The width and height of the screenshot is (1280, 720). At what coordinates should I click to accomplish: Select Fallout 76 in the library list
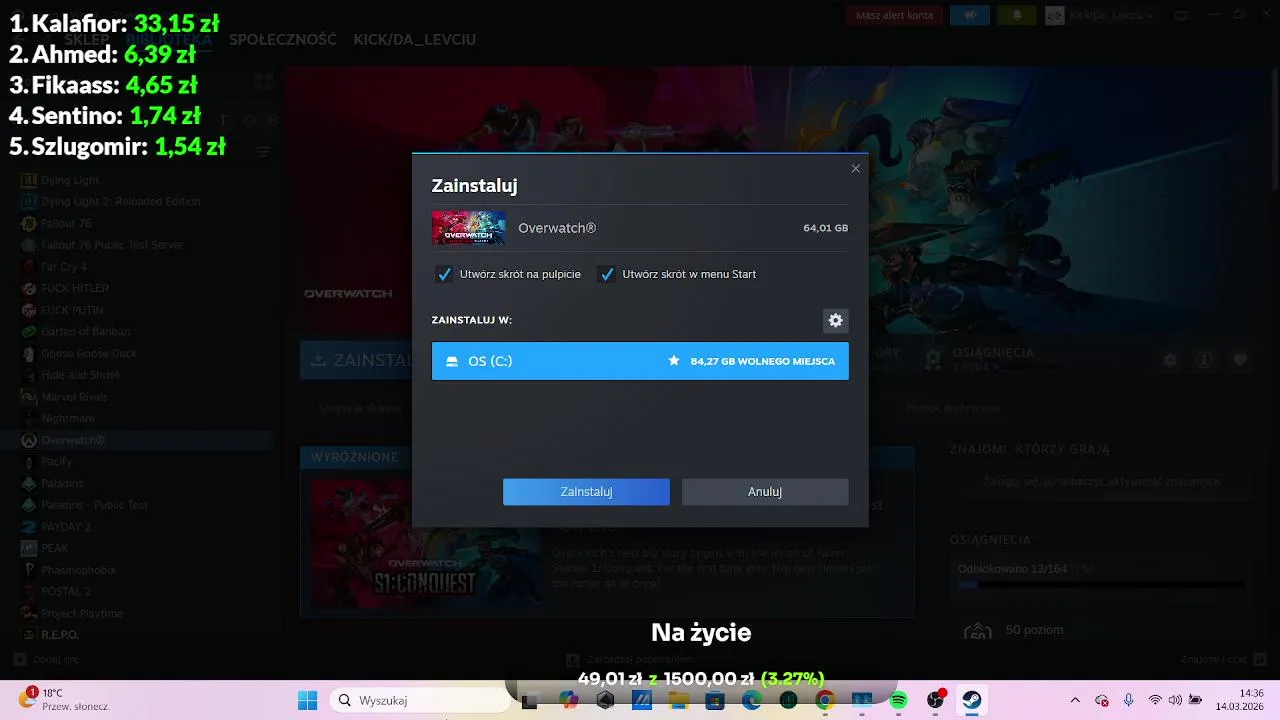(x=66, y=223)
